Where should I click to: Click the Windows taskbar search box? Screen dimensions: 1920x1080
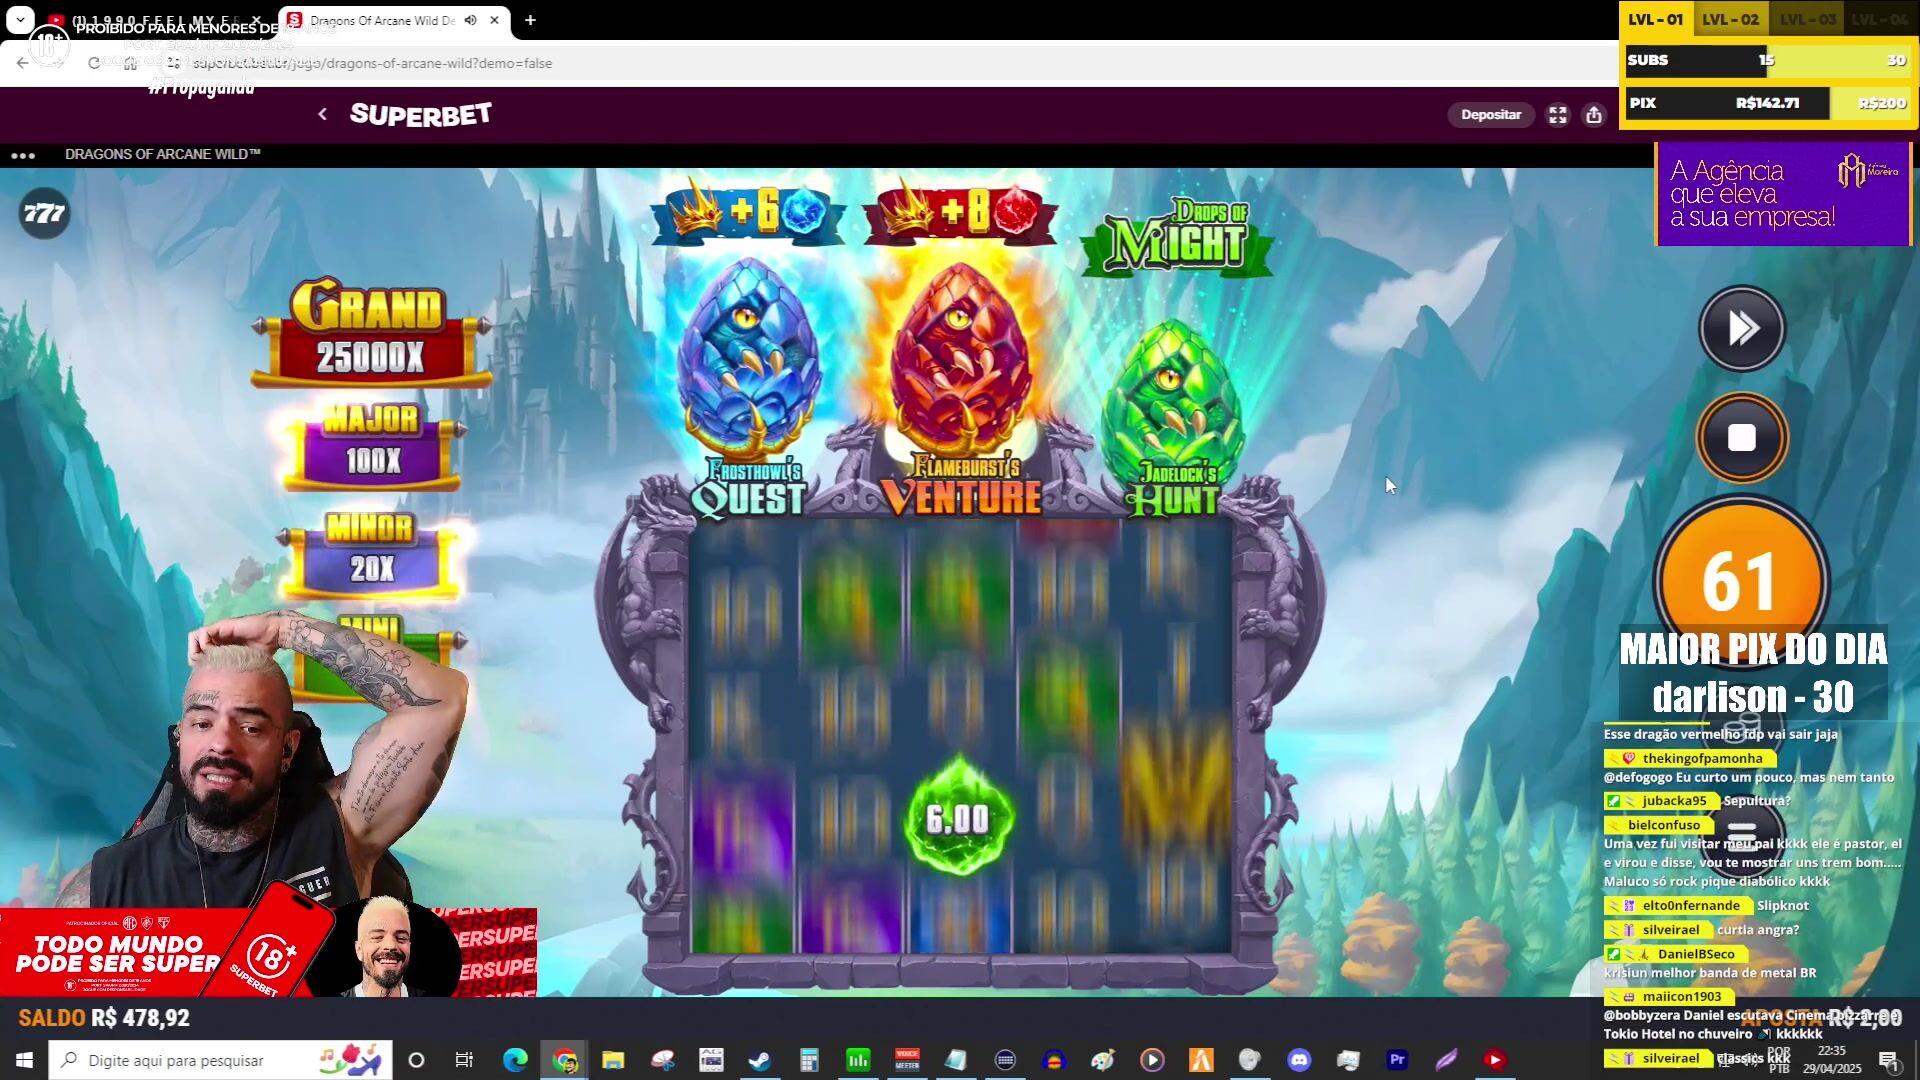point(220,1060)
